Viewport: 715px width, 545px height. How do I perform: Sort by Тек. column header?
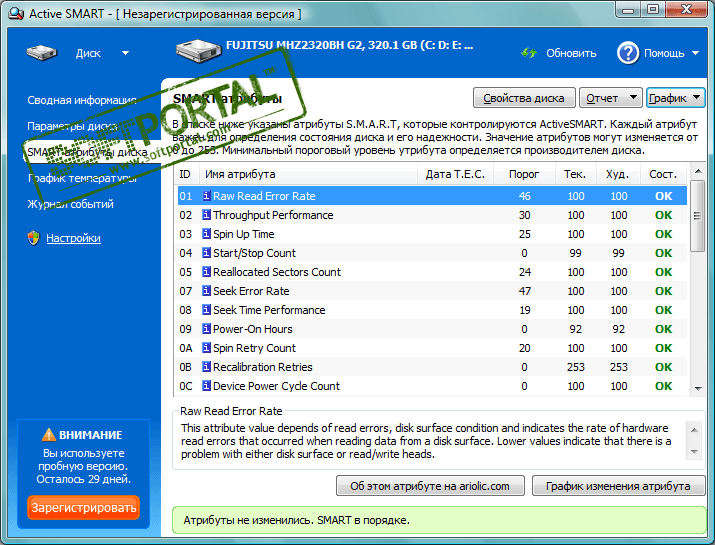(575, 174)
